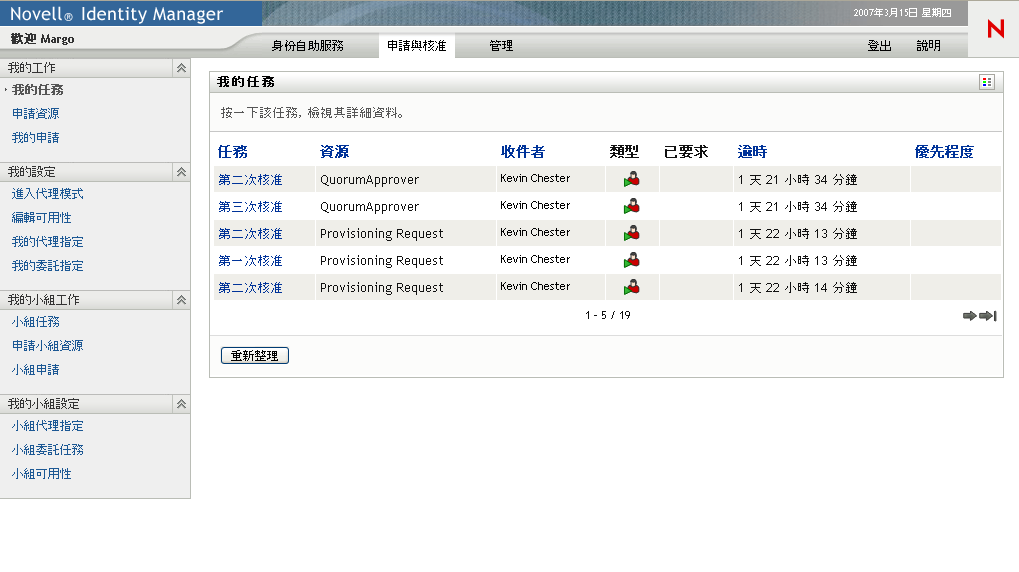Click the 1 - 5 / 19 page indicator

pos(608,315)
